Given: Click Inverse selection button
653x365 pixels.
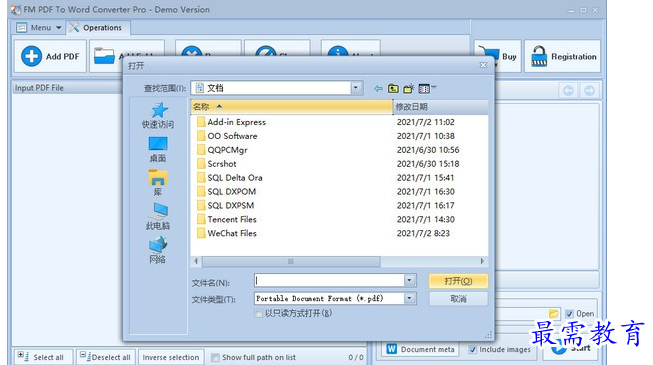Looking at the screenshot, I should click(171, 357).
